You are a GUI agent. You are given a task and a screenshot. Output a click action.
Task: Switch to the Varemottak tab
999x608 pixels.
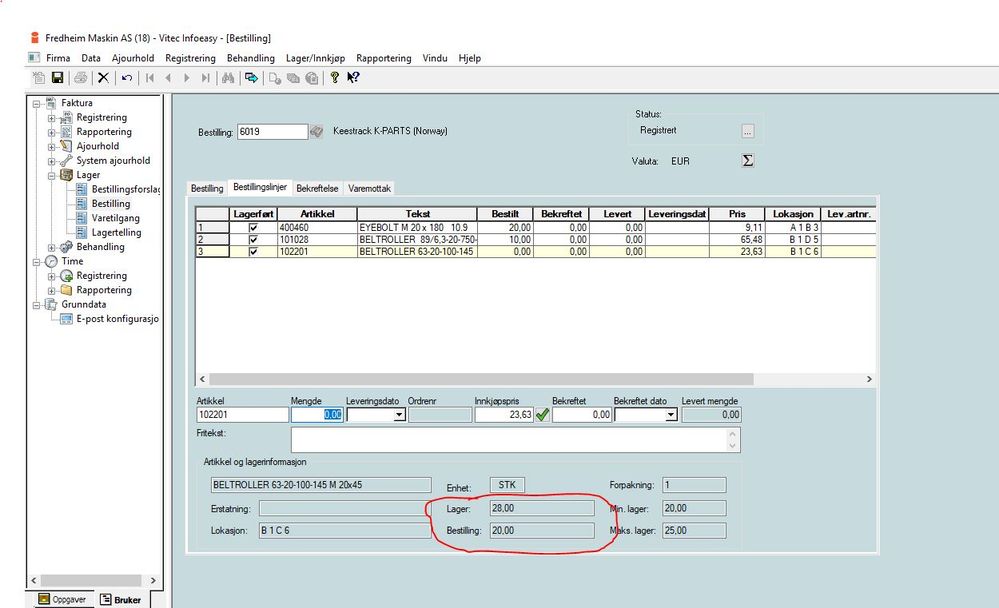[x=370, y=189]
